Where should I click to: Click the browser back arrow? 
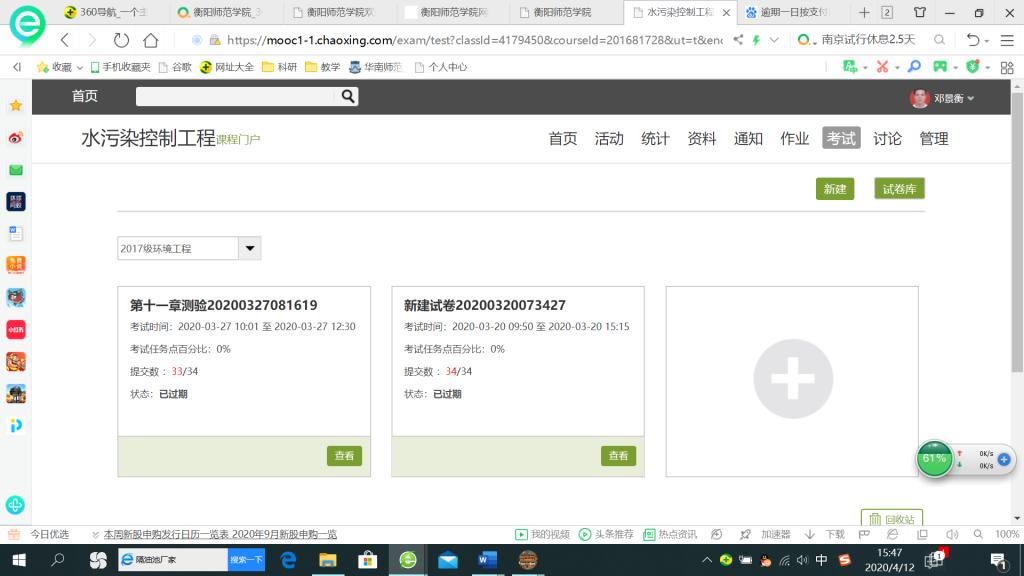point(65,40)
